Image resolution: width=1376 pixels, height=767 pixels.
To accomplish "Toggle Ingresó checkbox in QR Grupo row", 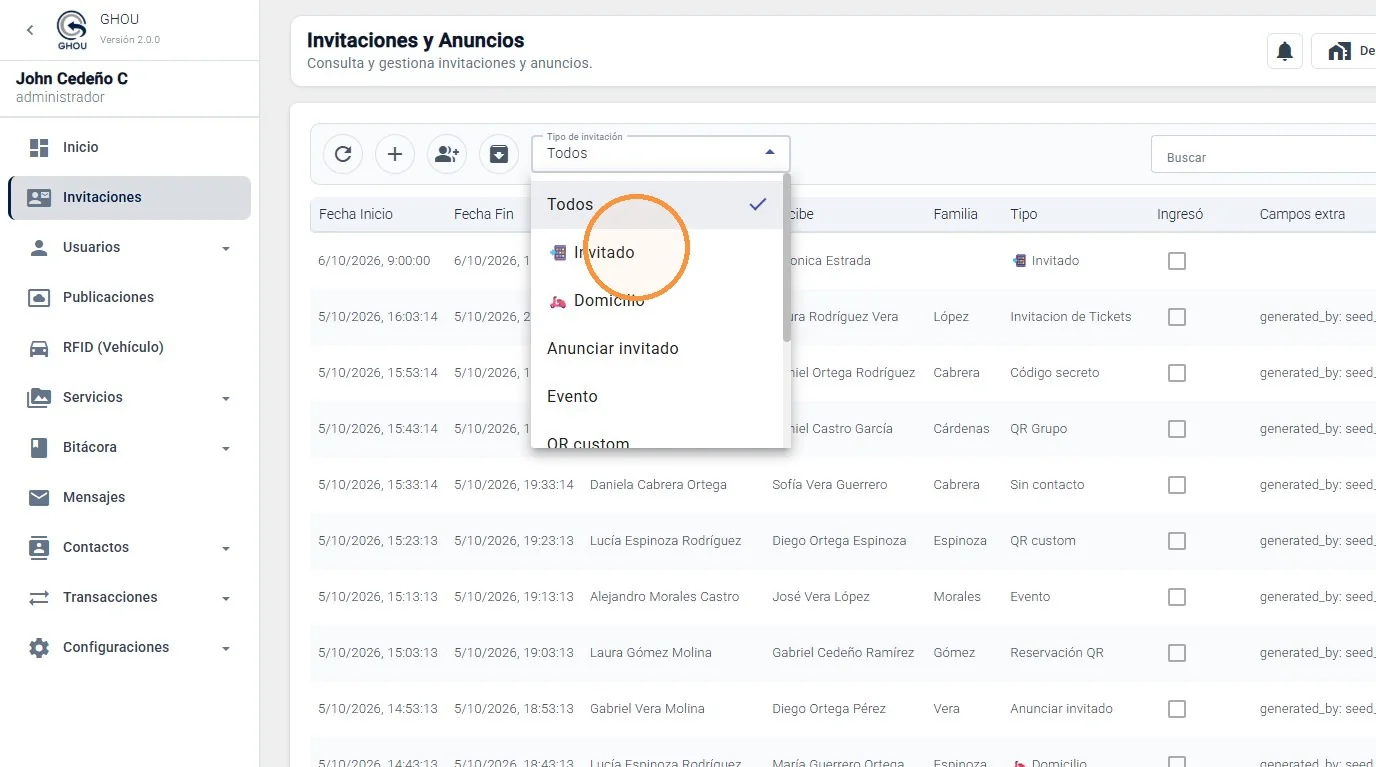I will [1177, 429].
